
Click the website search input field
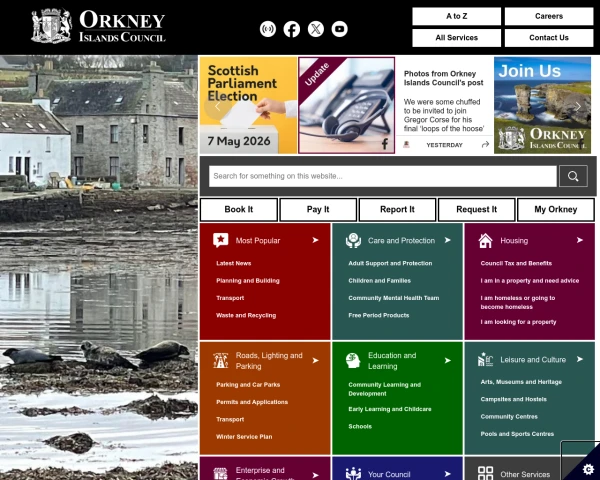coord(383,176)
